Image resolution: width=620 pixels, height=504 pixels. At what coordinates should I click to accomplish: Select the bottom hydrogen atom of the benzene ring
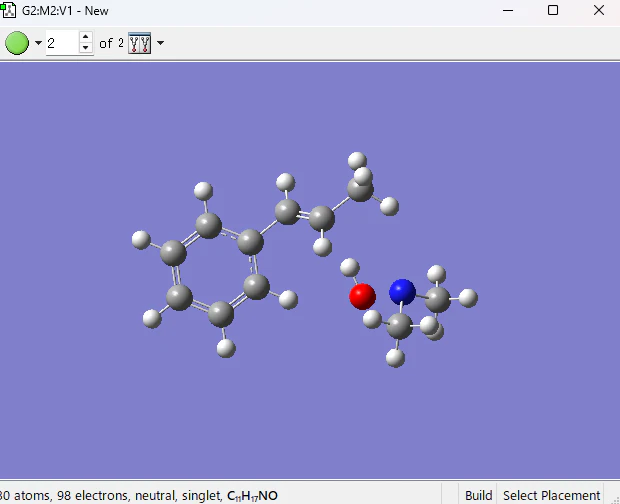pyautogui.click(x=226, y=348)
